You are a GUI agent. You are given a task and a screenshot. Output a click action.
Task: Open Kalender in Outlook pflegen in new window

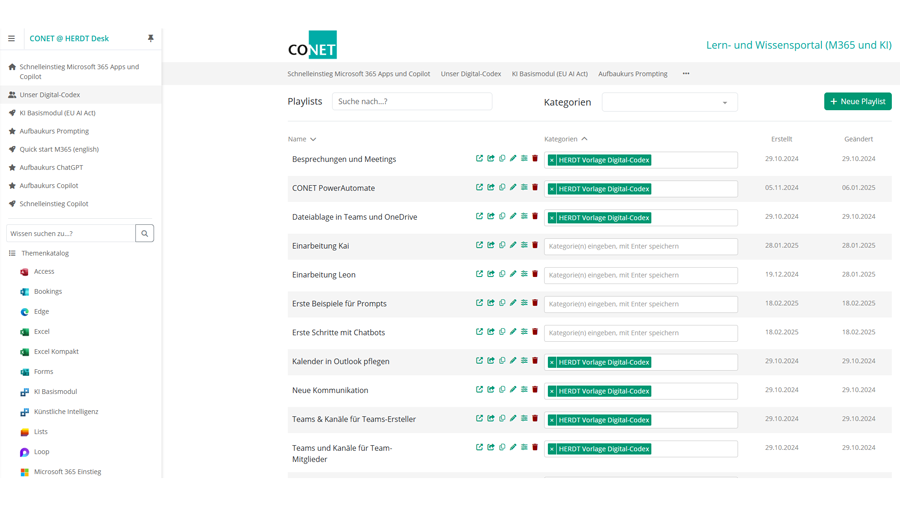[479, 360]
